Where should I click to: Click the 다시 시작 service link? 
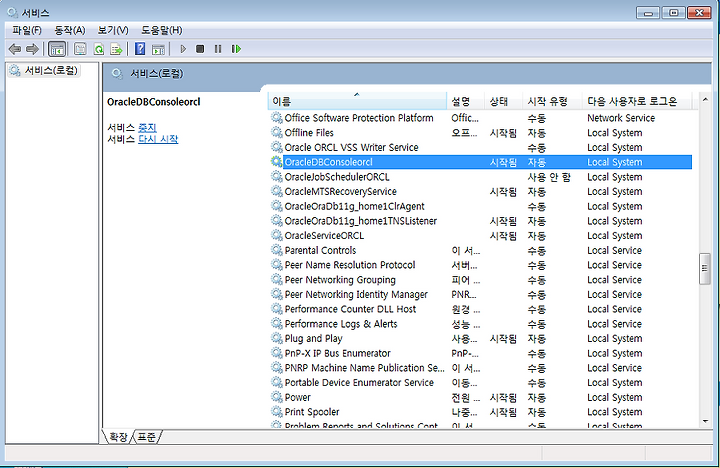158,139
